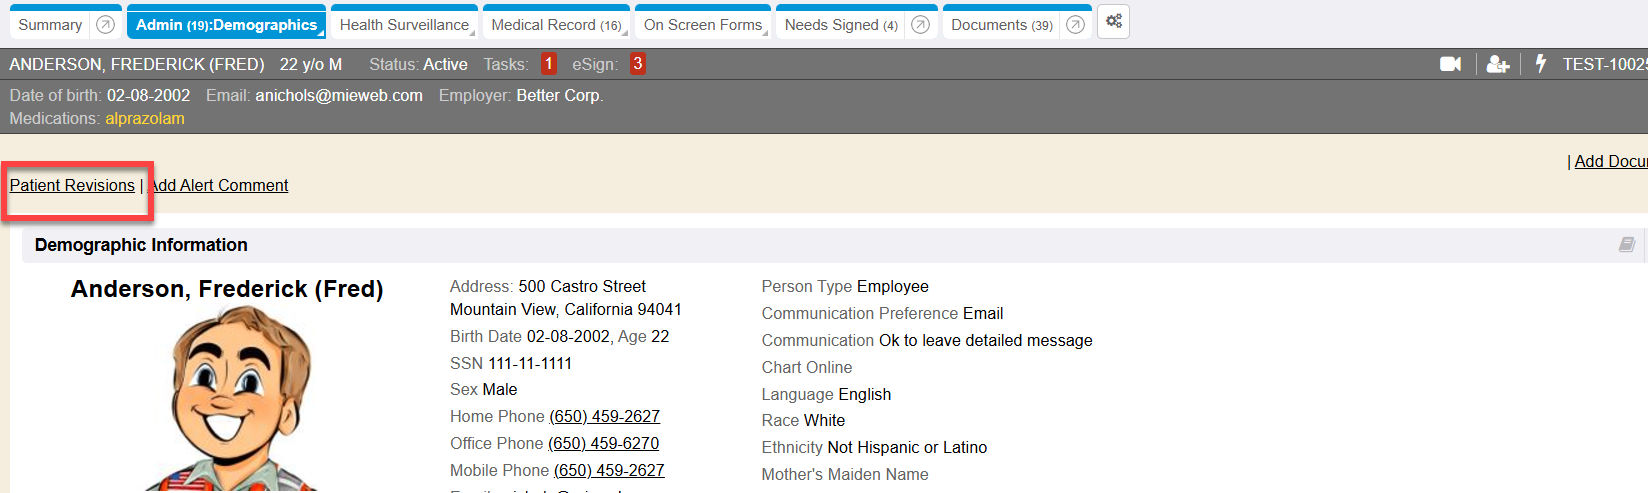
Task: Switch to the On Screen Forms tab
Action: tap(702, 25)
